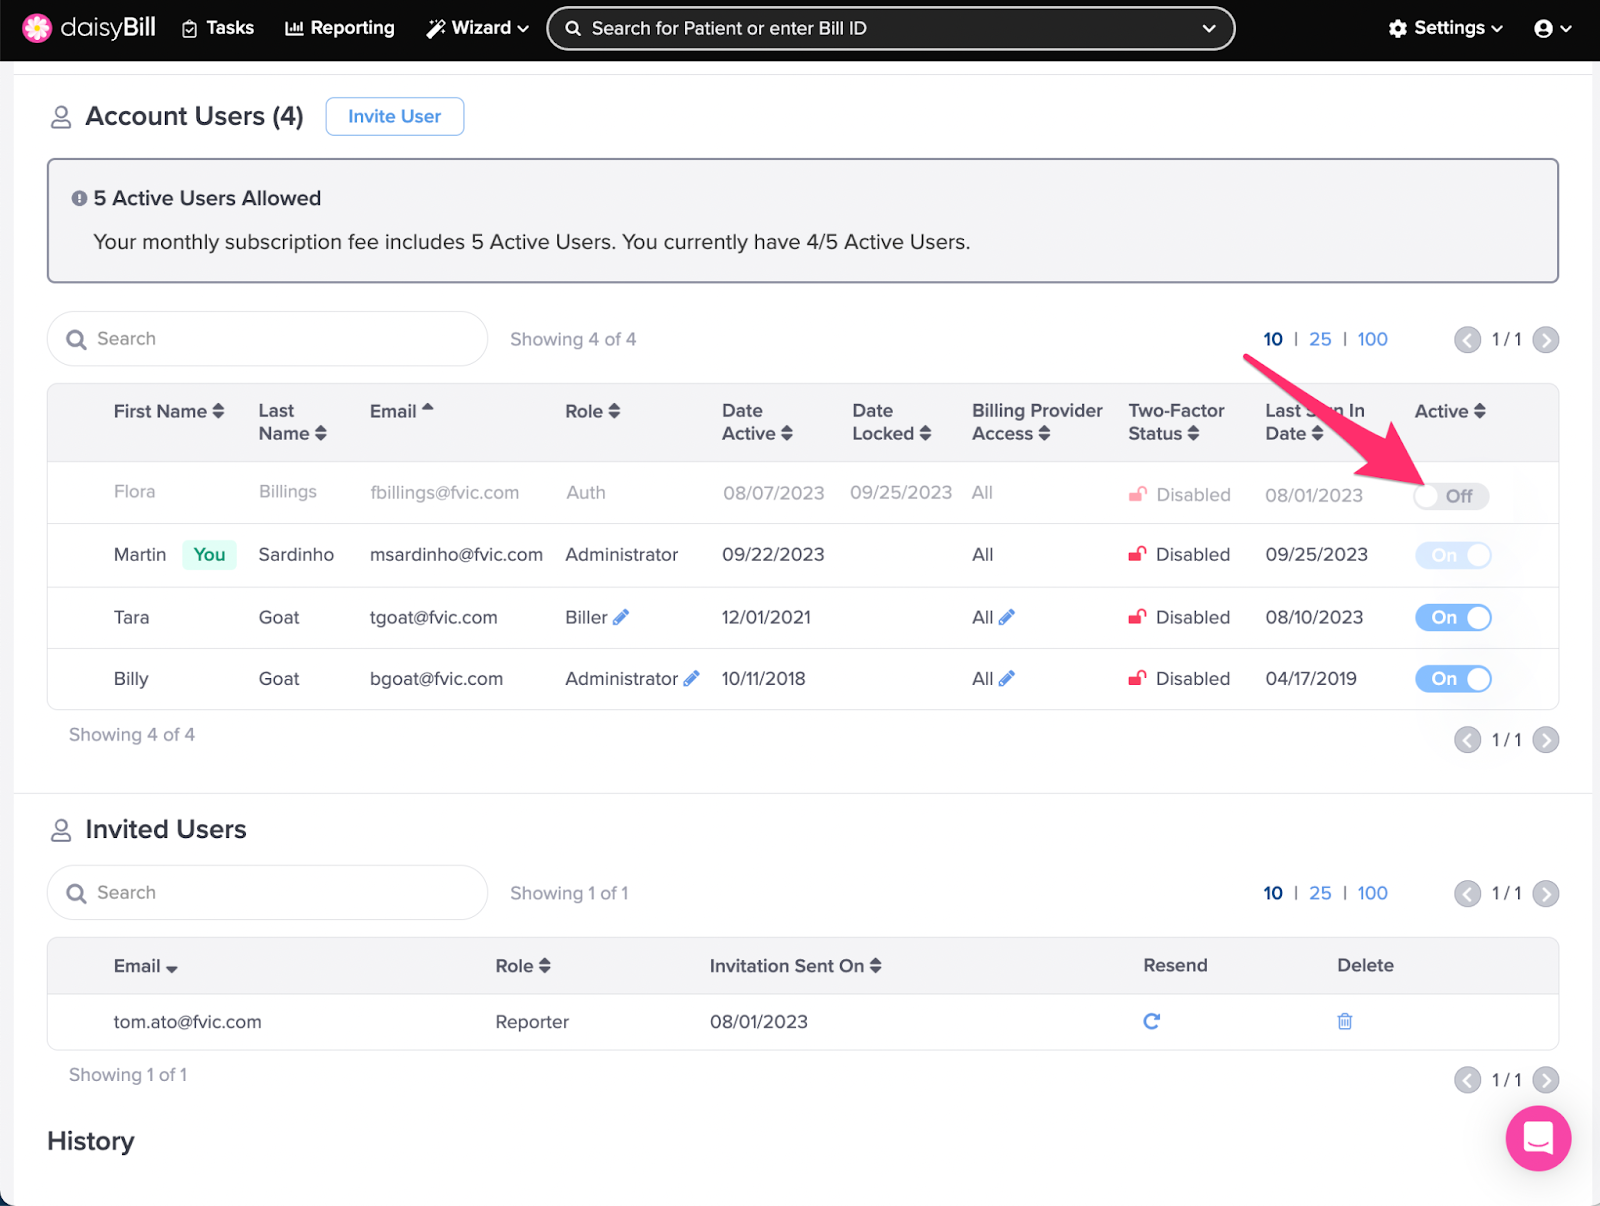Image resolution: width=1600 pixels, height=1206 pixels.
Task: Disable Tara Goat's Active status toggle
Action: (1453, 617)
